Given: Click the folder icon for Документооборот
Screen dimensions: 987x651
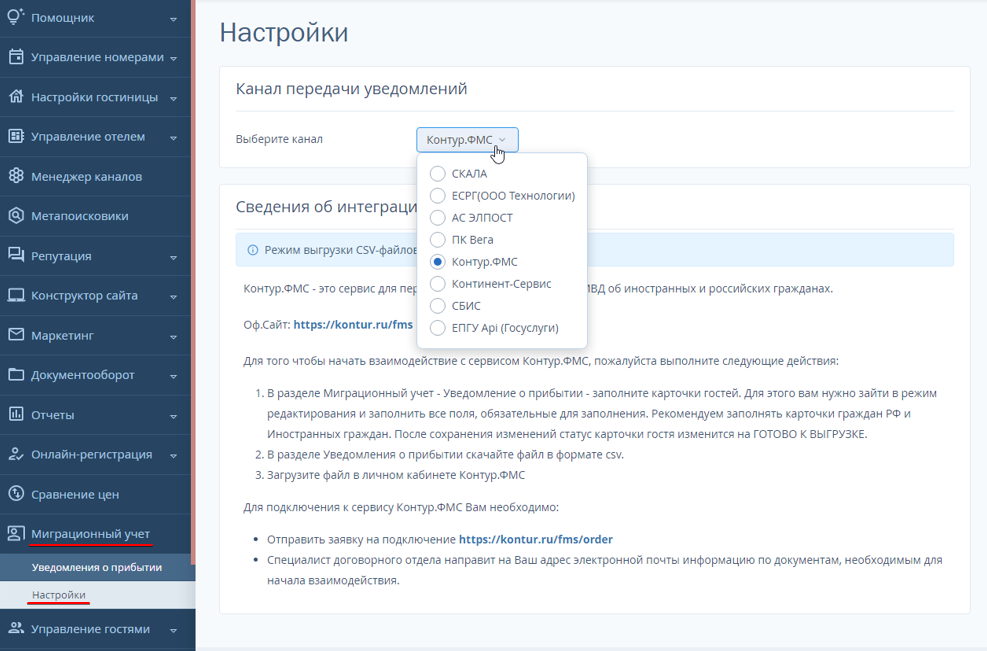Looking at the screenshot, I should point(16,374).
